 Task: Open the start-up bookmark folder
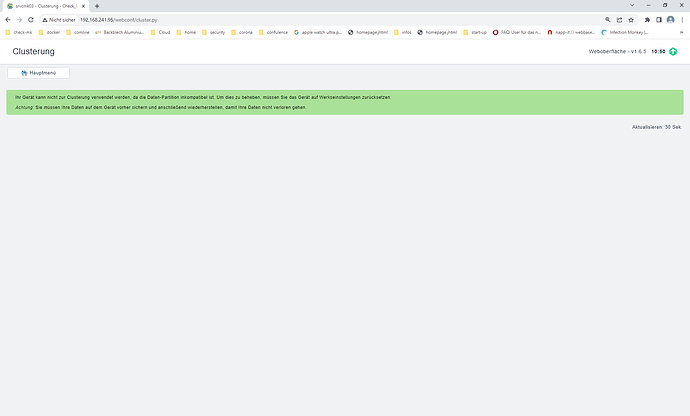475,32
